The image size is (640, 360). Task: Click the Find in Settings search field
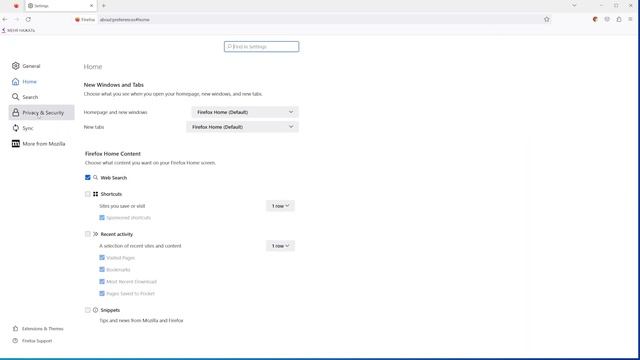coord(261,47)
